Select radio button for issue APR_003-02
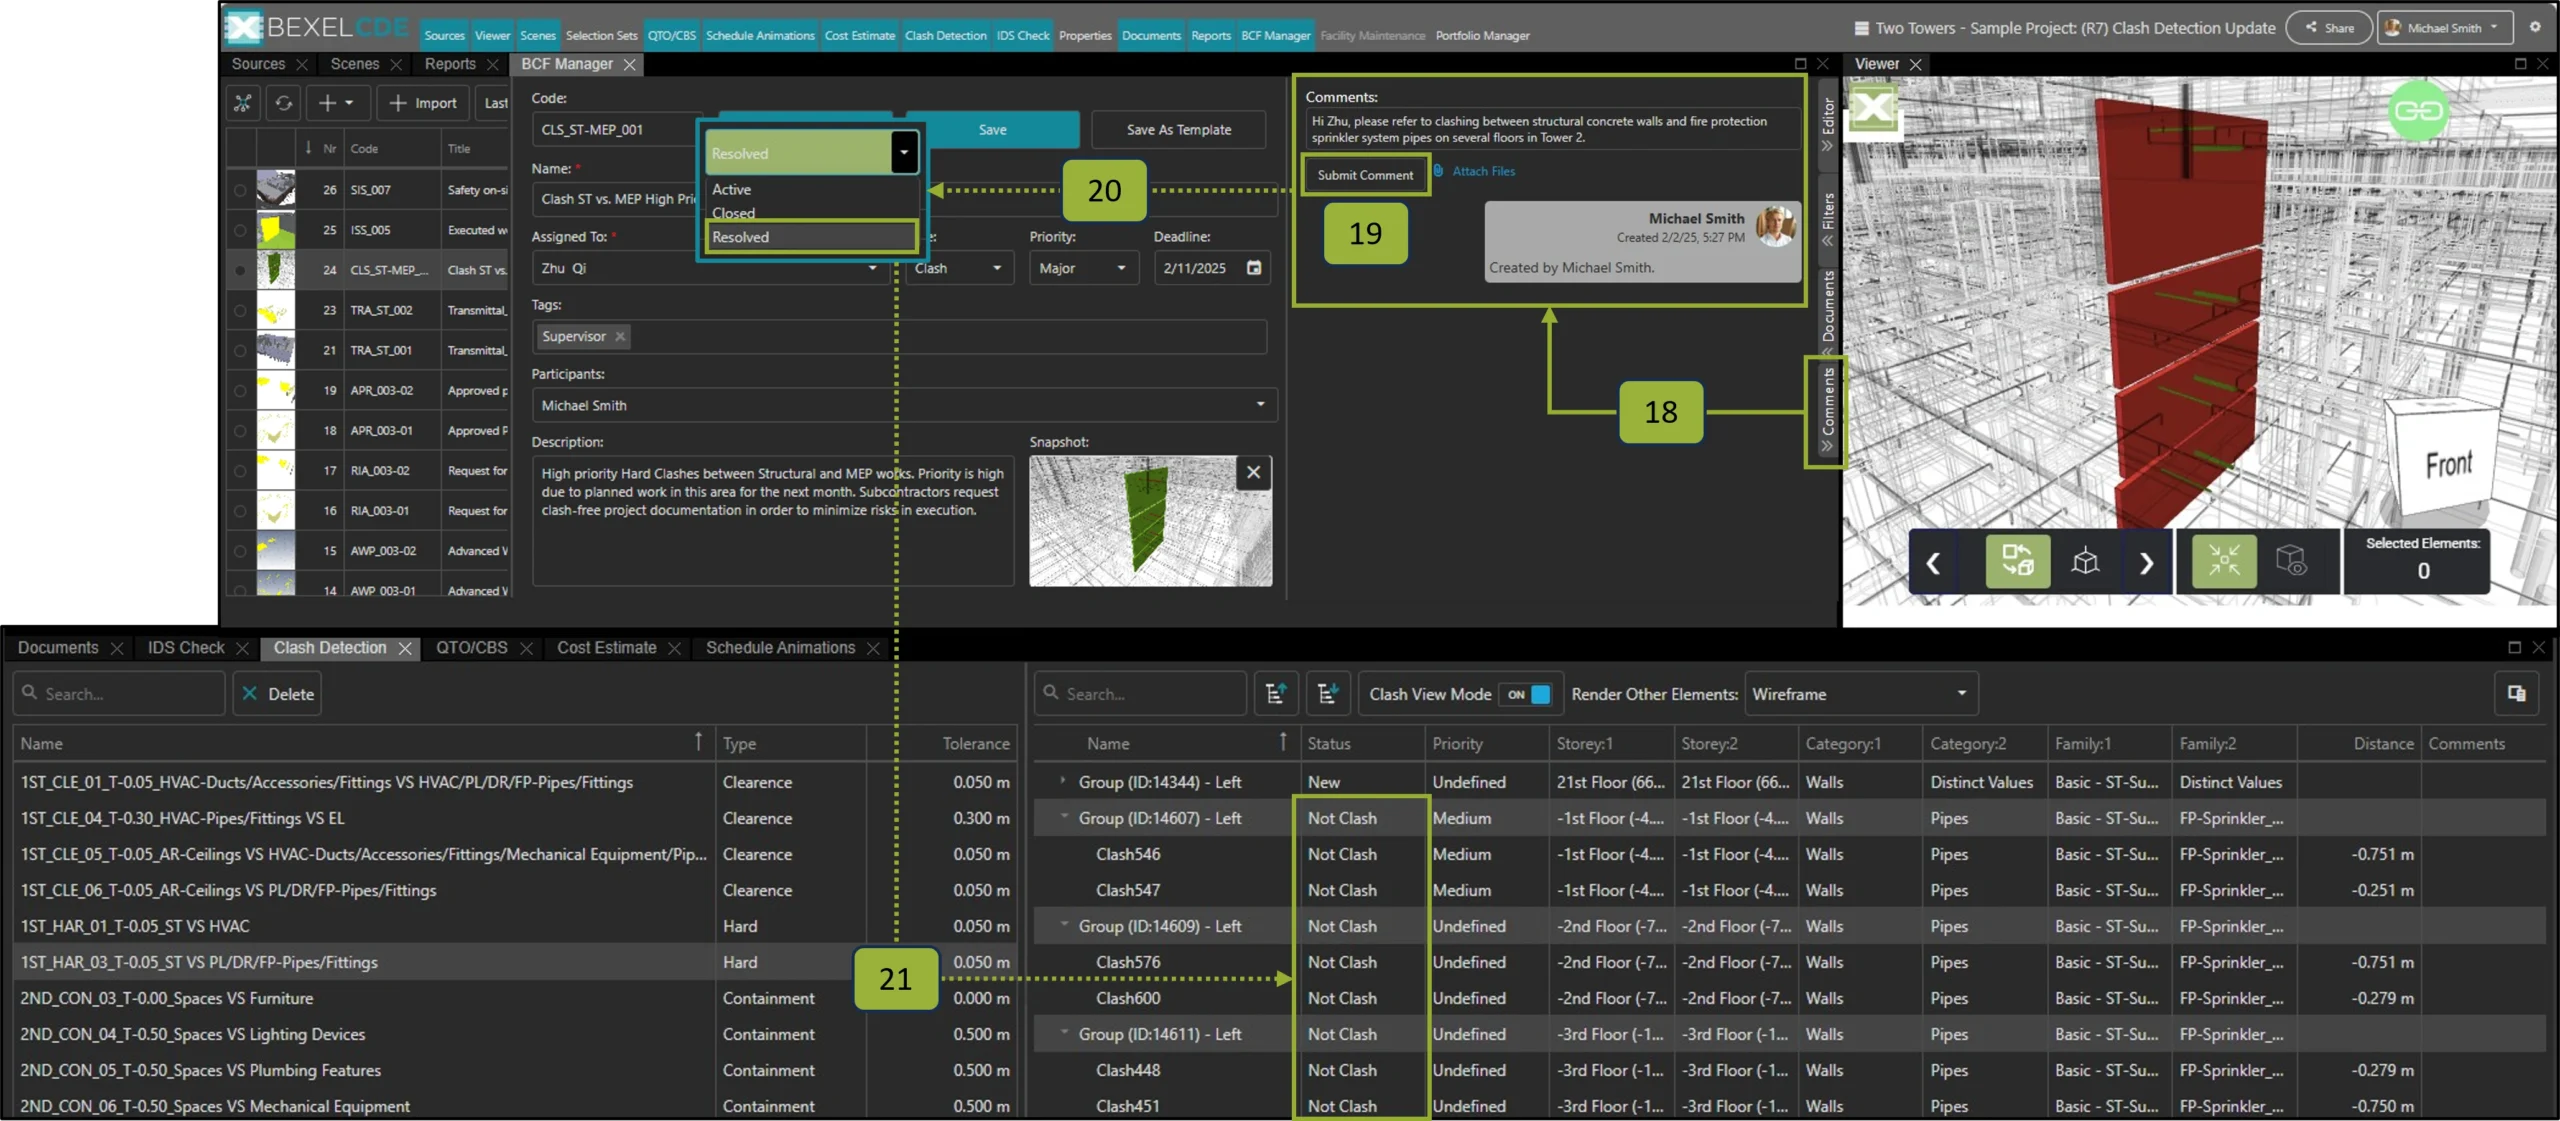Image resolution: width=2560 pixels, height=1121 pixels. coord(240,391)
